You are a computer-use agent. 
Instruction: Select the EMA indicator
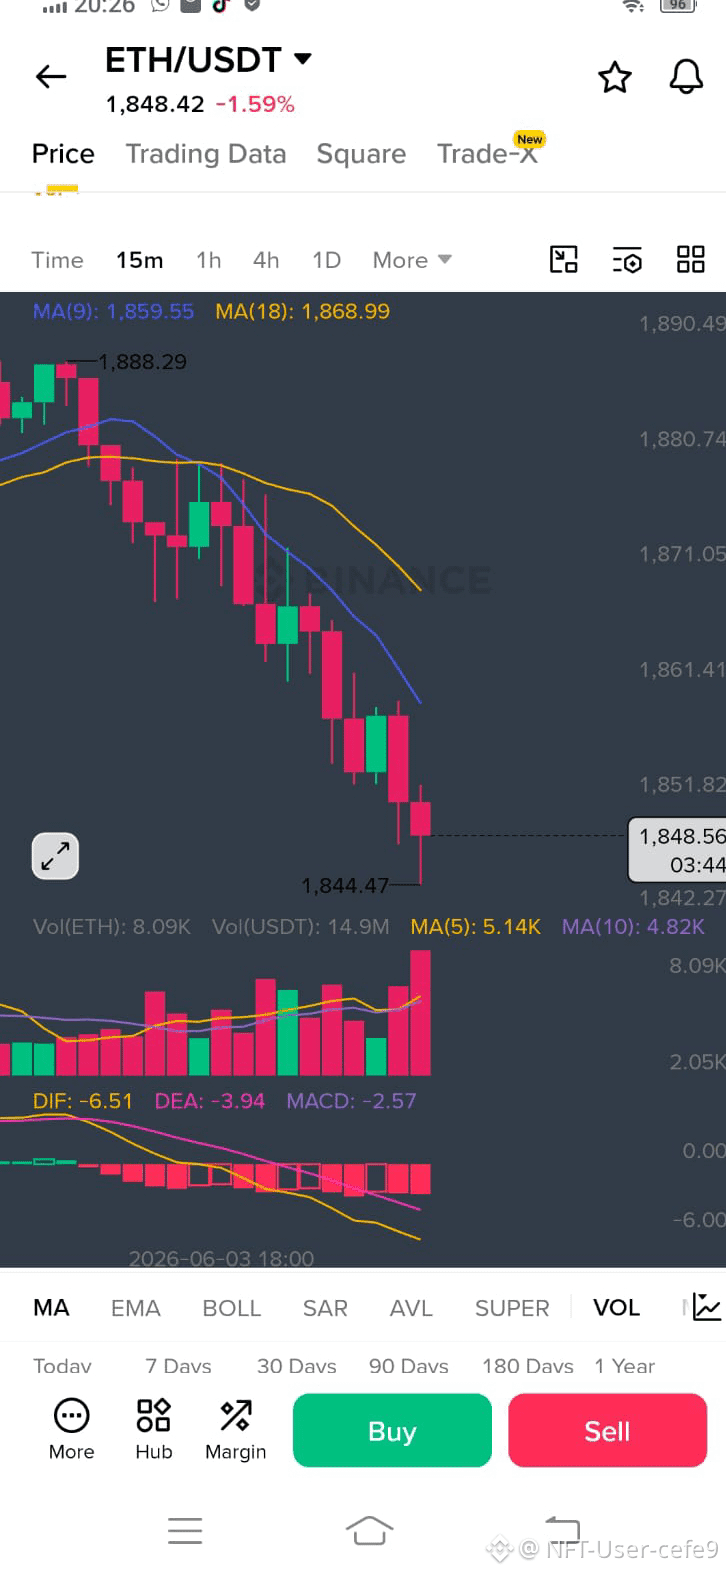coord(135,1308)
